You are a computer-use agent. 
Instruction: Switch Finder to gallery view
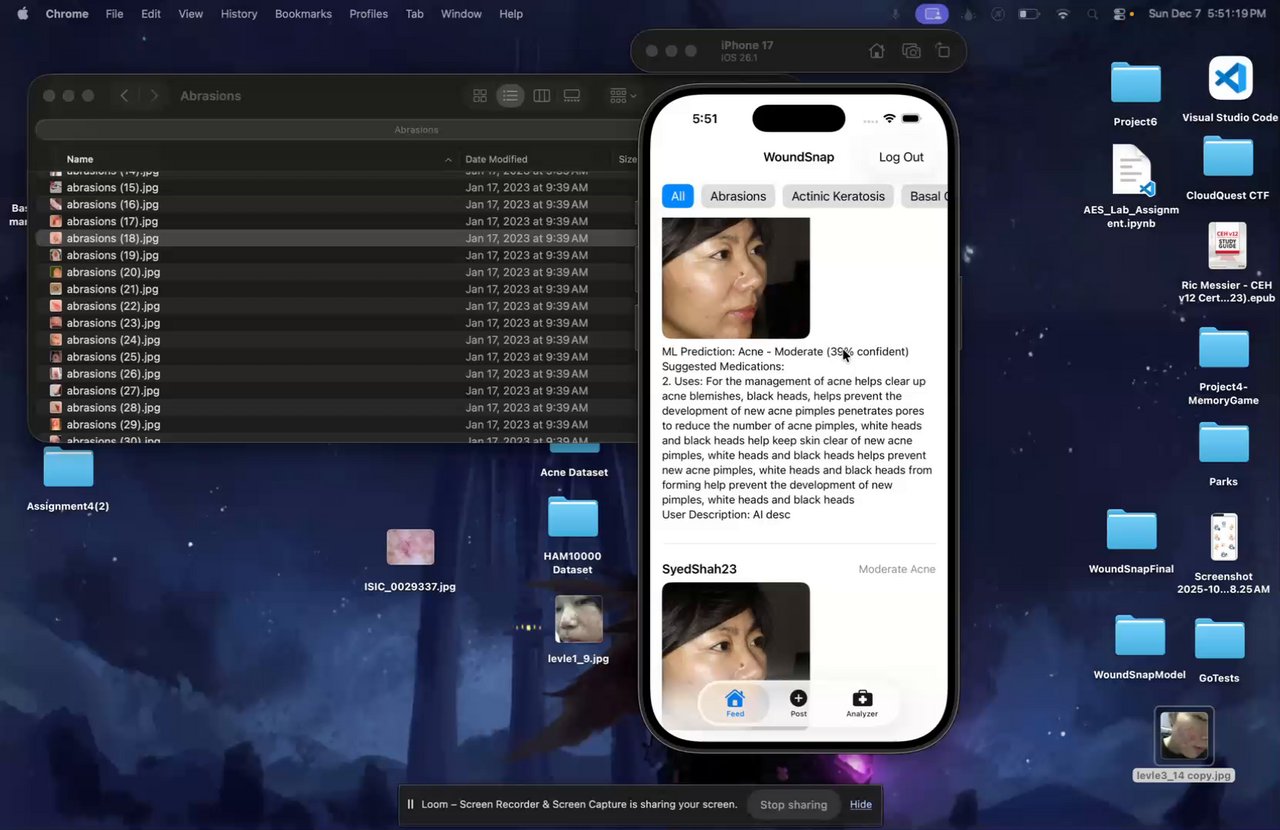pos(572,96)
